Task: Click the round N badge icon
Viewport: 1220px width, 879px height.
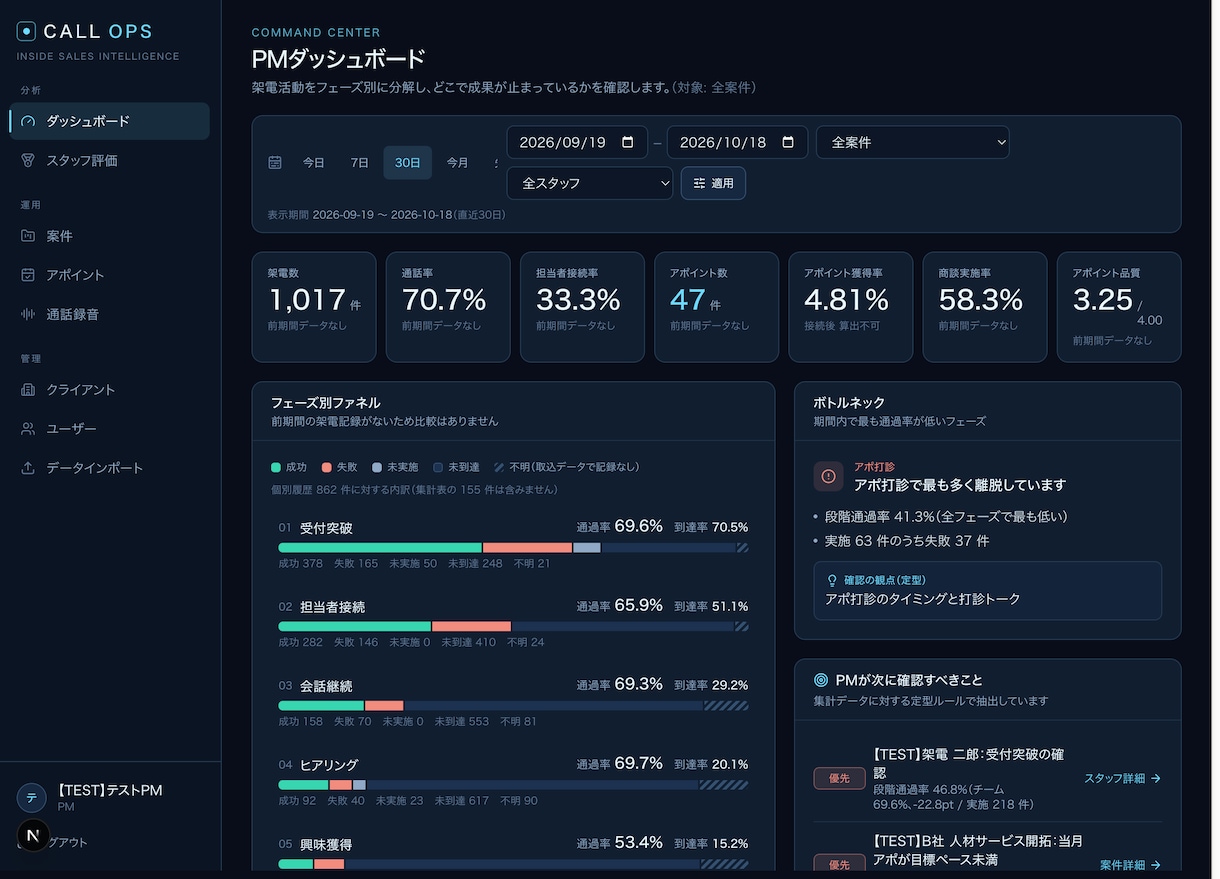Action: (x=33, y=835)
